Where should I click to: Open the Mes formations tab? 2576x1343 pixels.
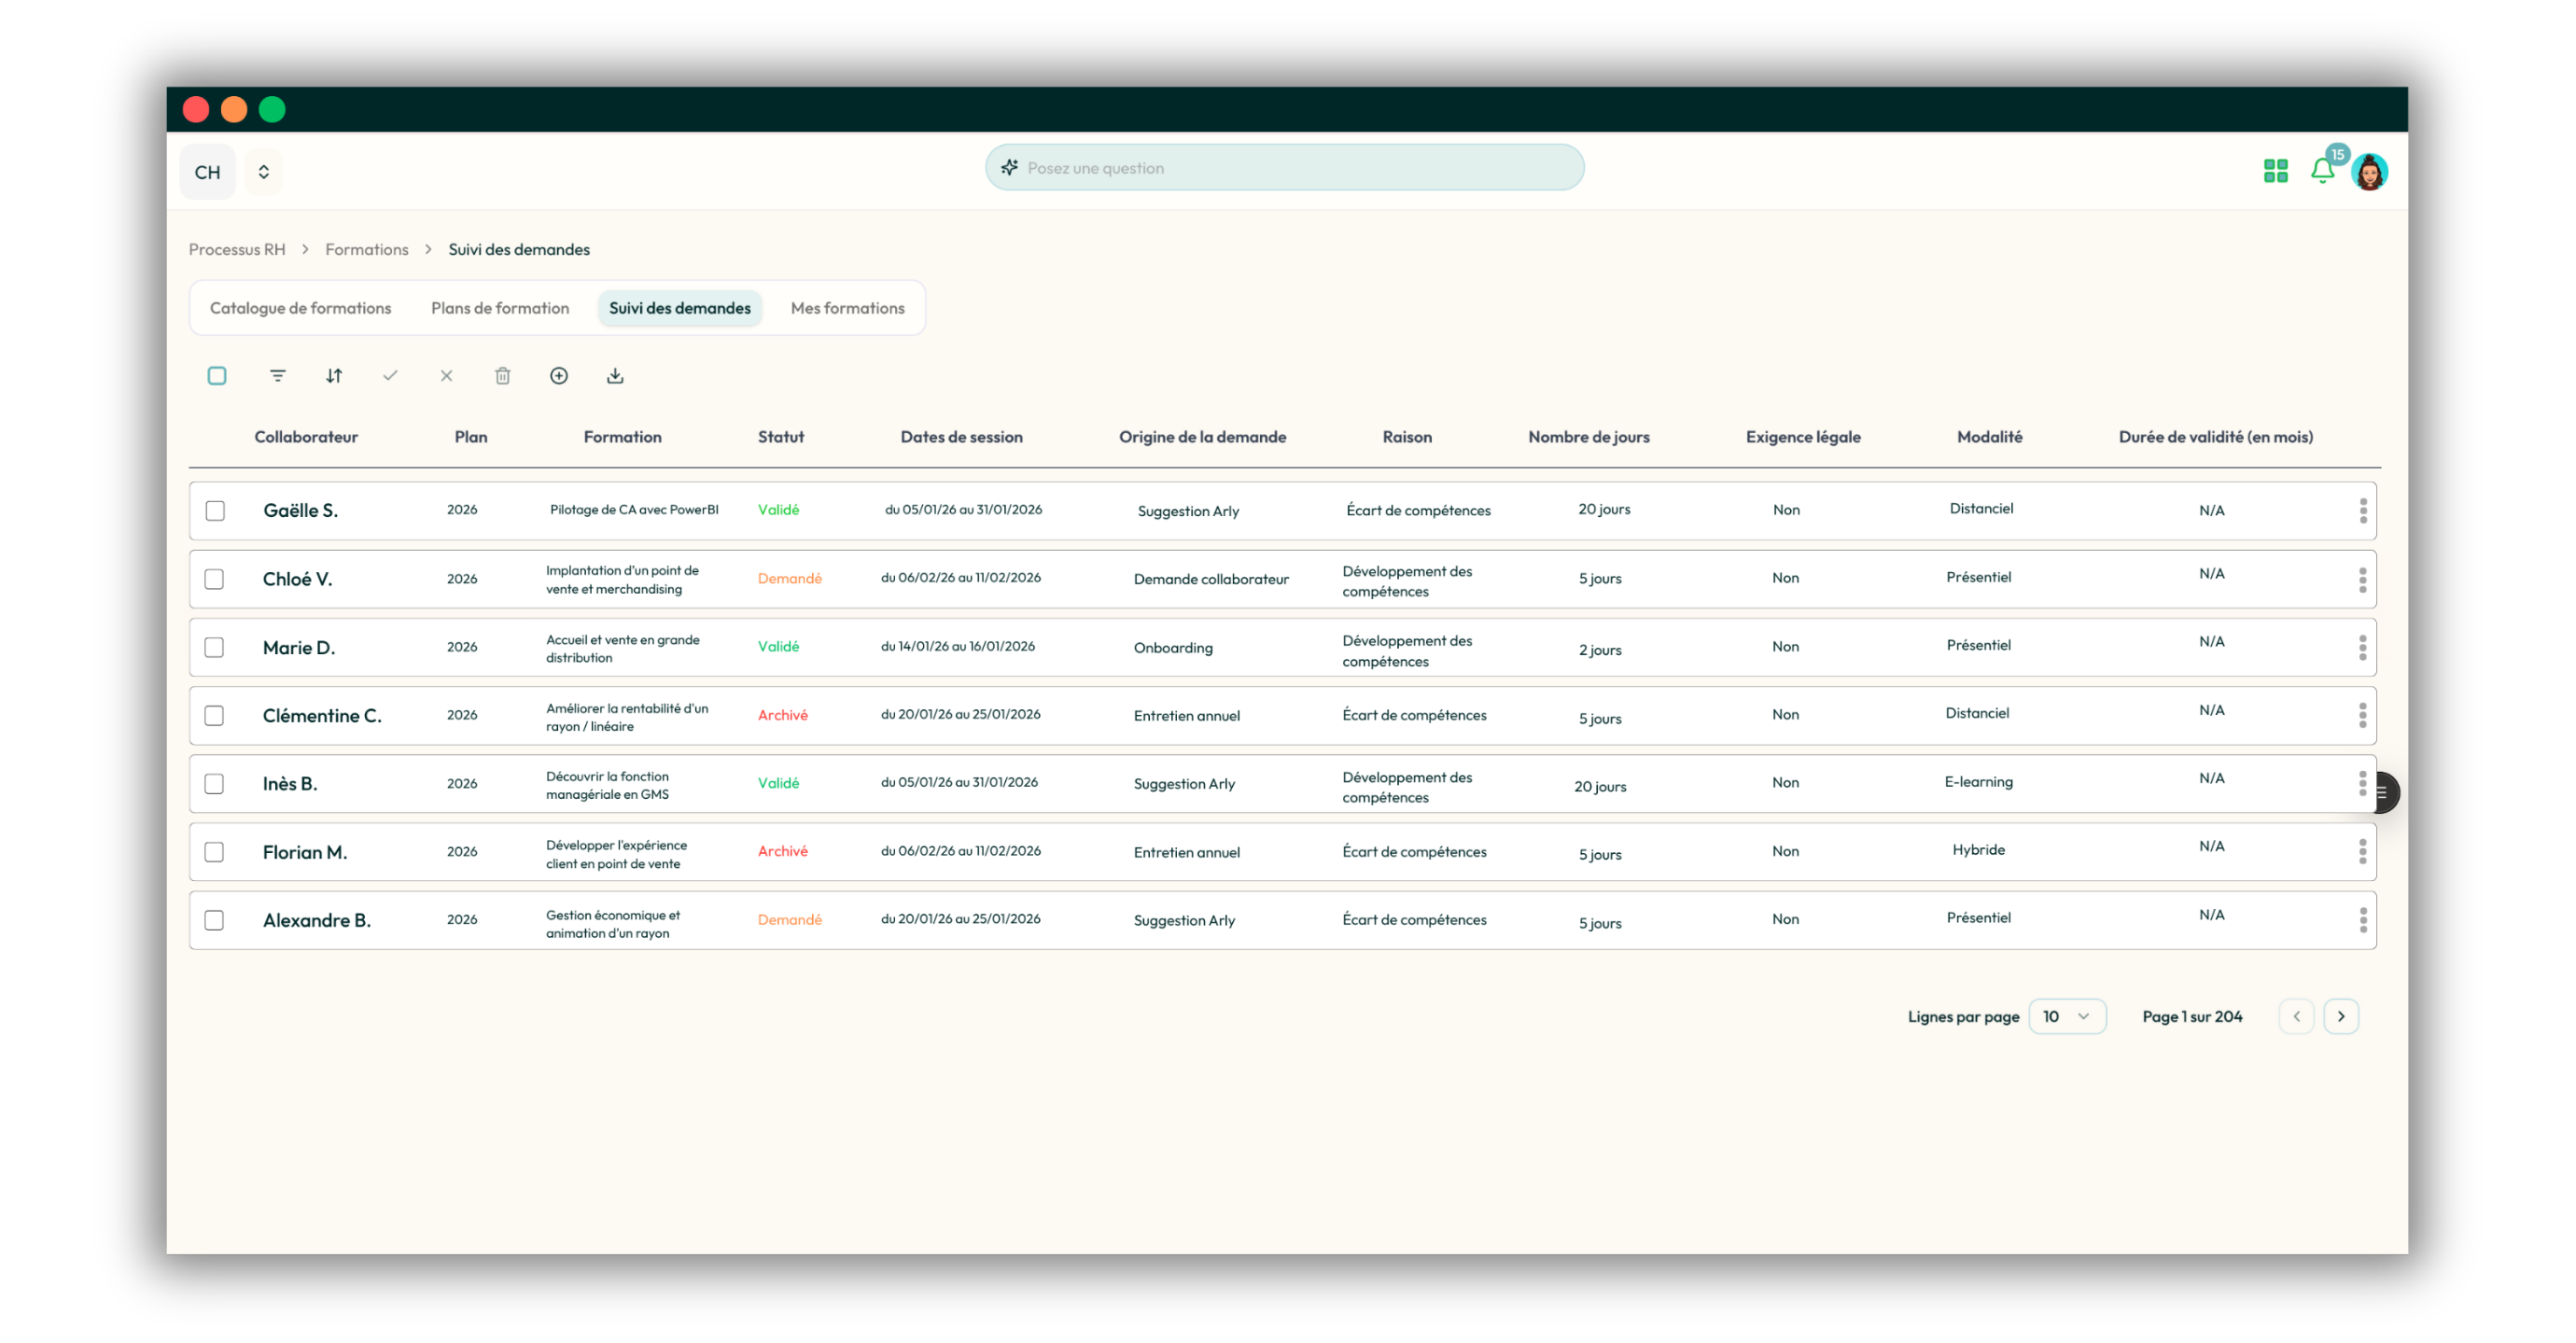tap(847, 308)
